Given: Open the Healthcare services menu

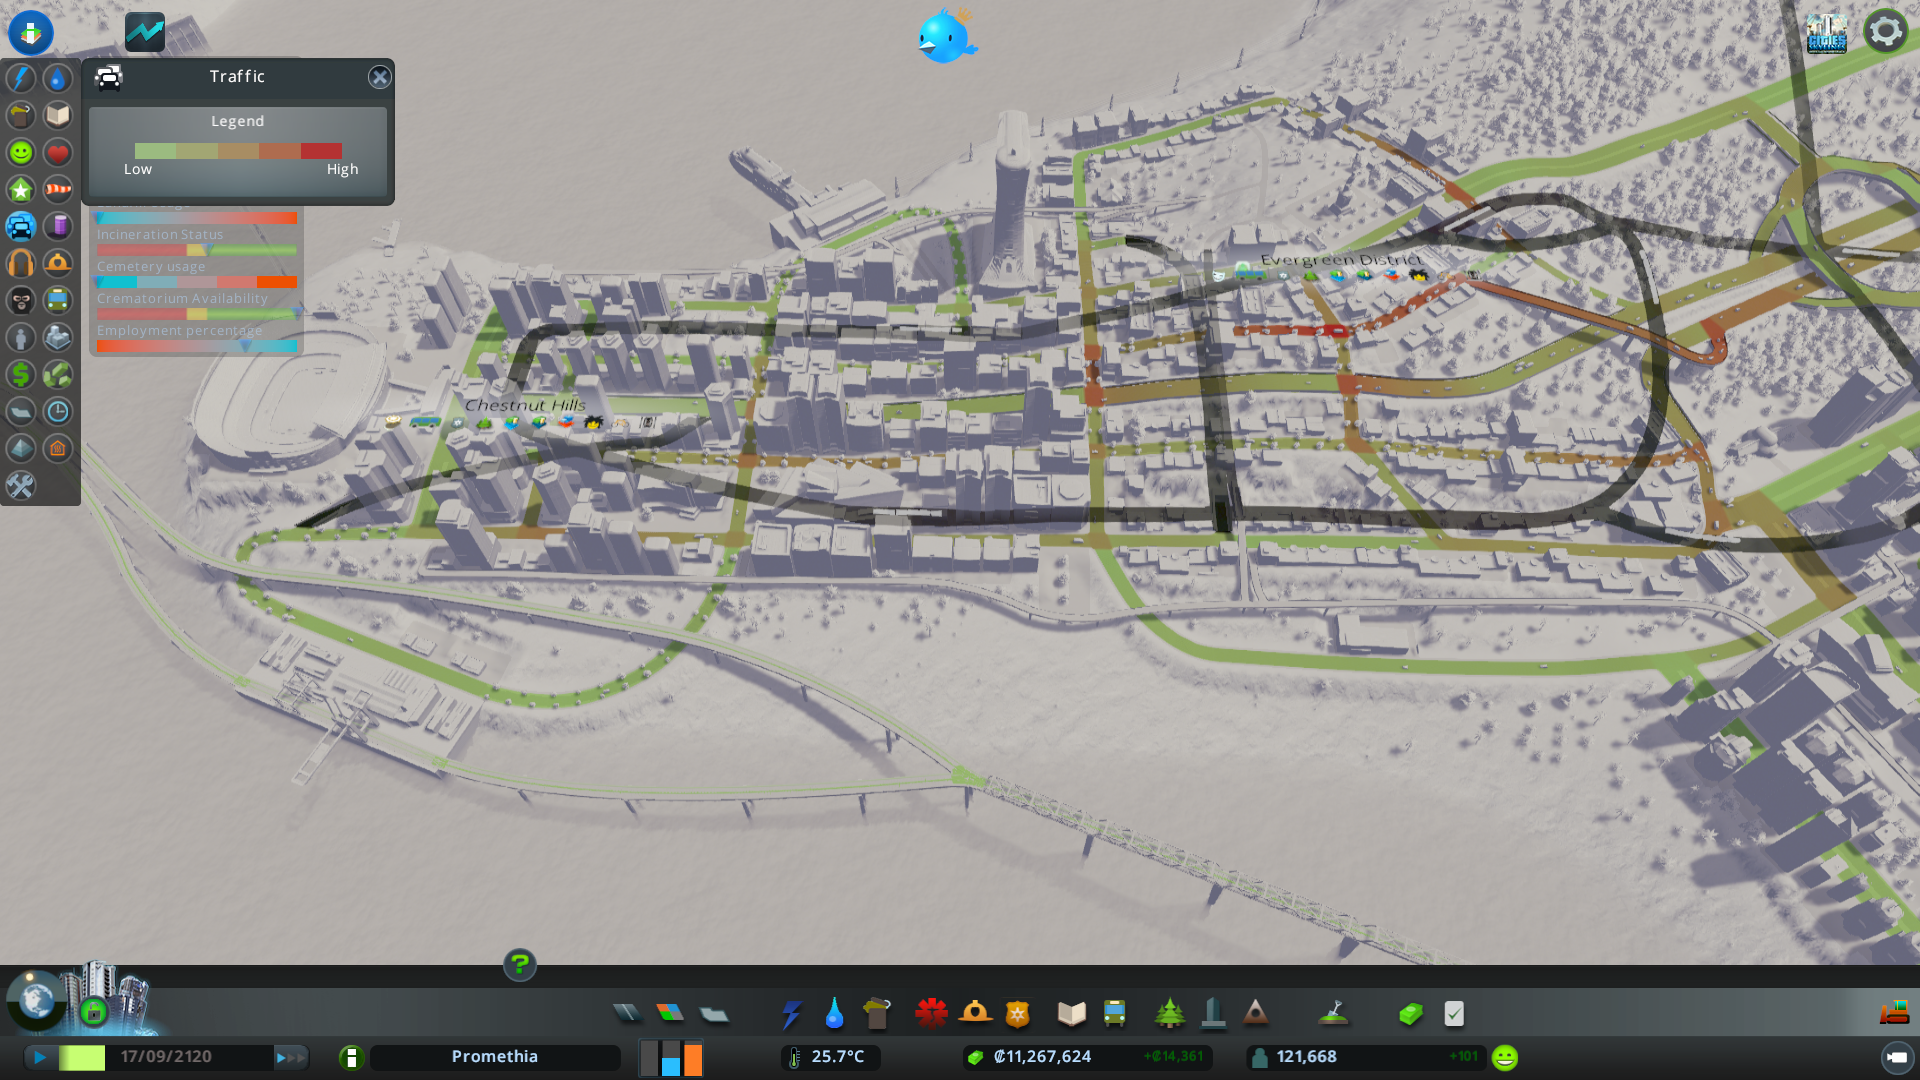Looking at the screenshot, I should (931, 1014).
